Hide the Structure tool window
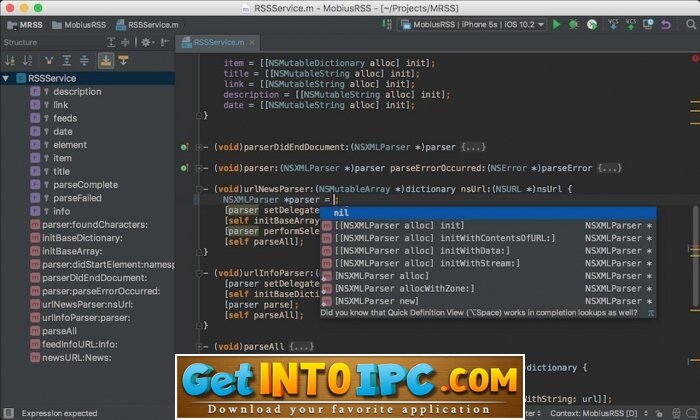The height and width of the screenshot is (420, 700). tap(165, 42)
